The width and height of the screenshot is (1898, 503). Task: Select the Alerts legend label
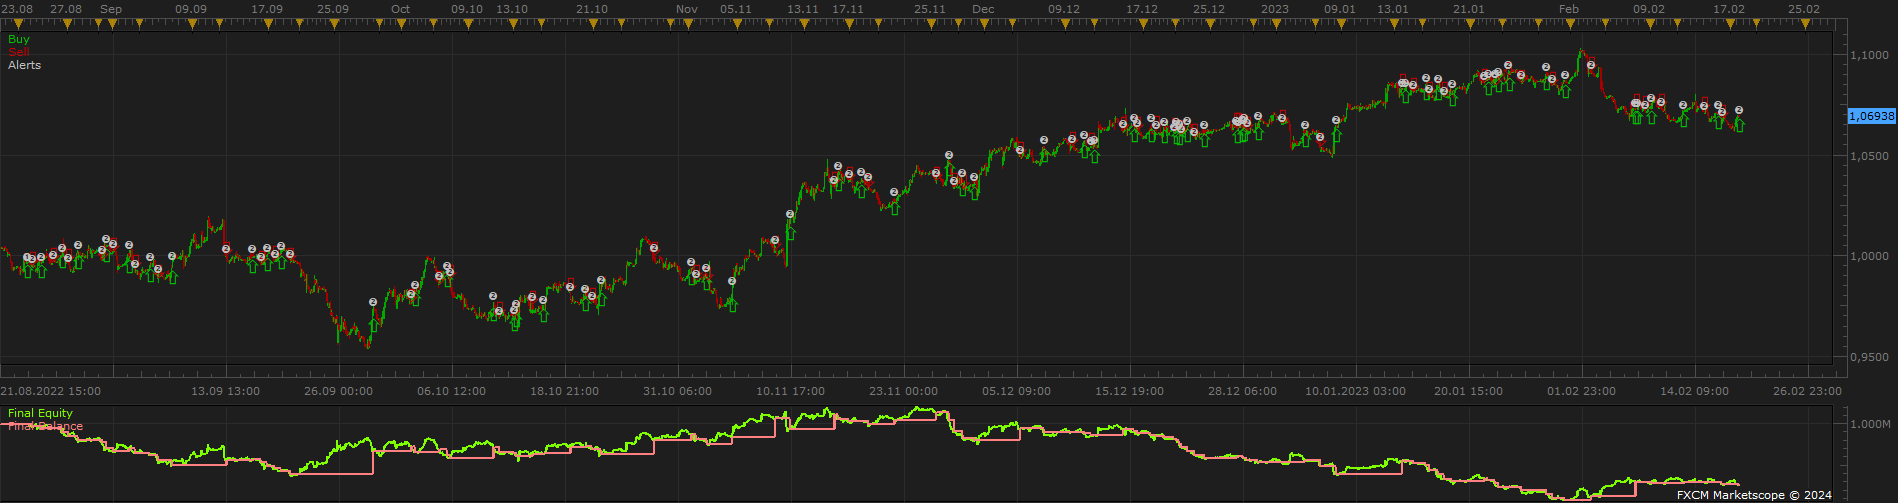point(25,65)
